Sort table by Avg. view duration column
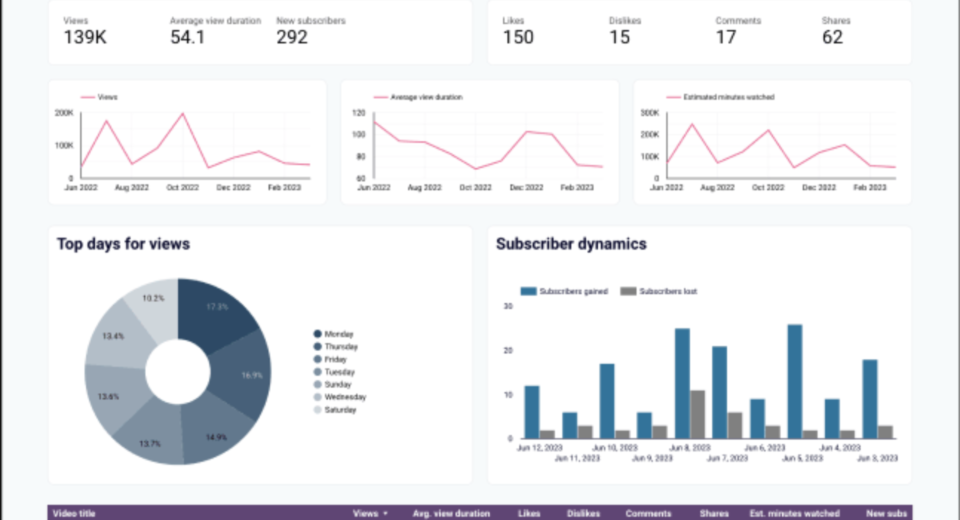Image resolution: width=960 pixels, height=520 pixels. 451,513
